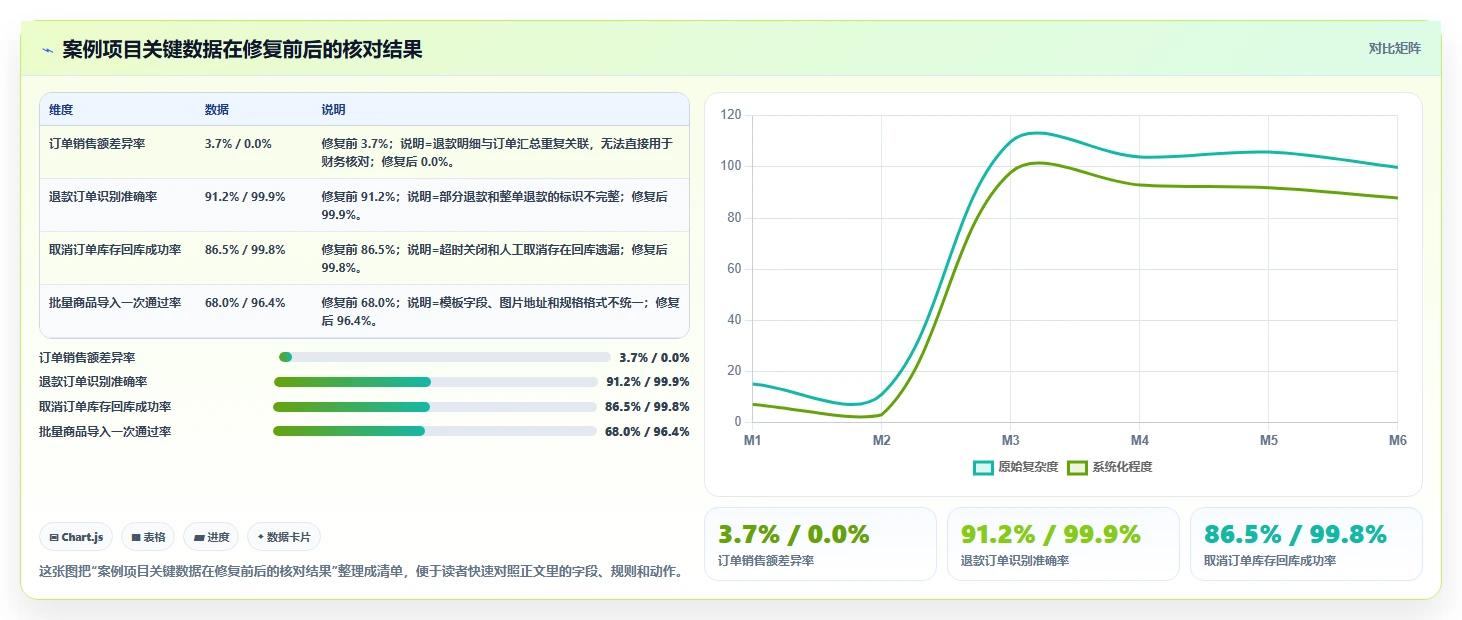1462x620 pixels.
Task: Click the lightning icon beside the title
Action: [x=47, y=50]
